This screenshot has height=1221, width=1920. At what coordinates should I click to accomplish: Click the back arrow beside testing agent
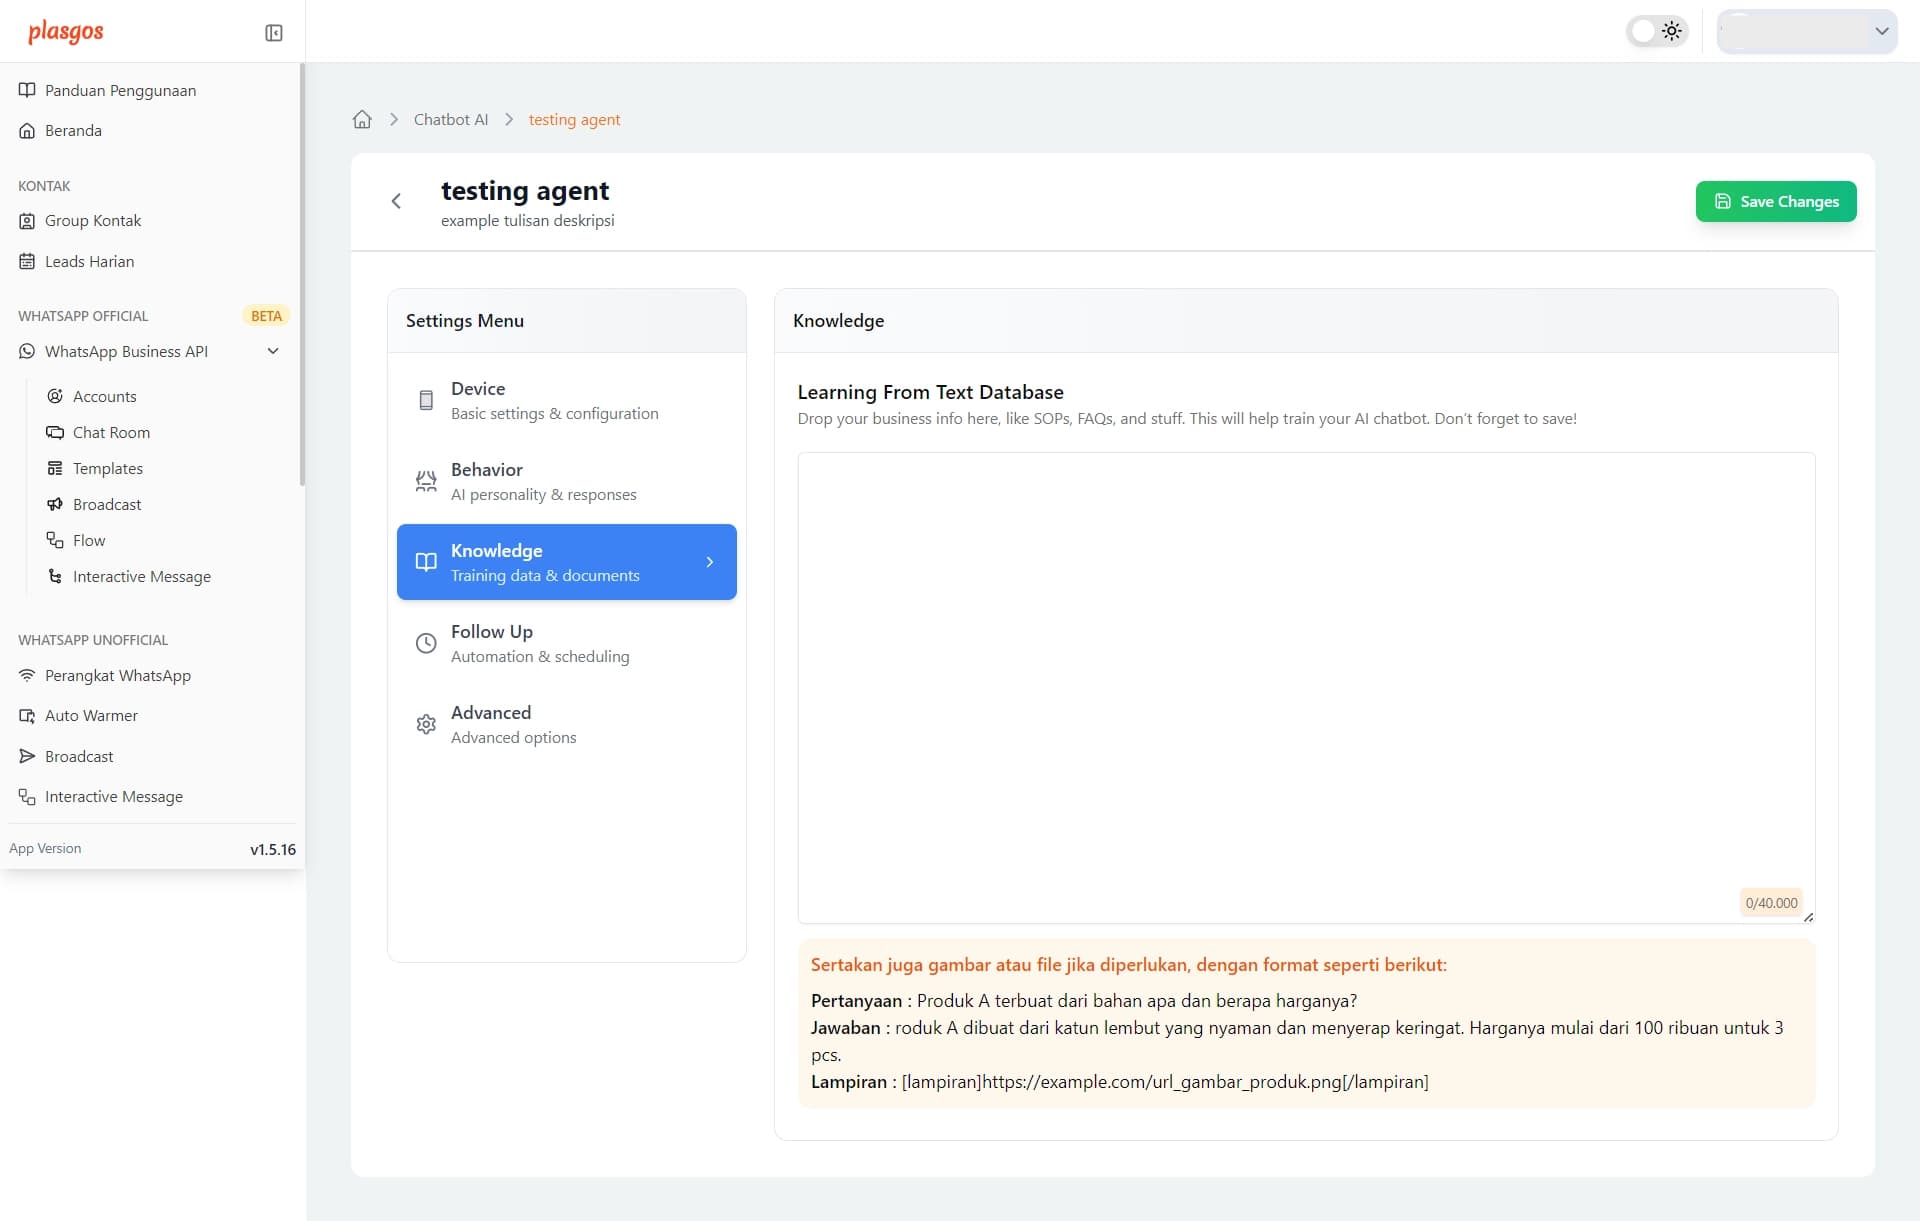point(396,201)
